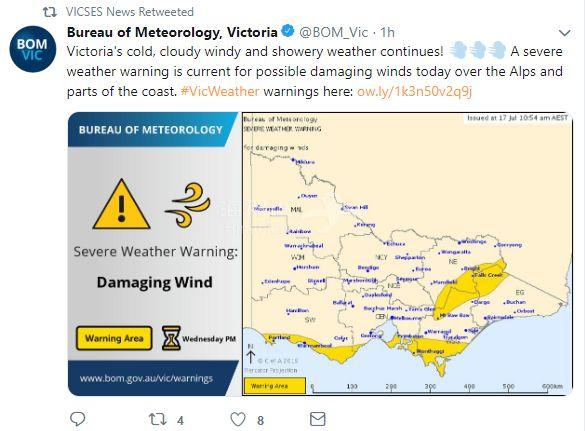Click the reply speech bubble icon

point(78,419)
